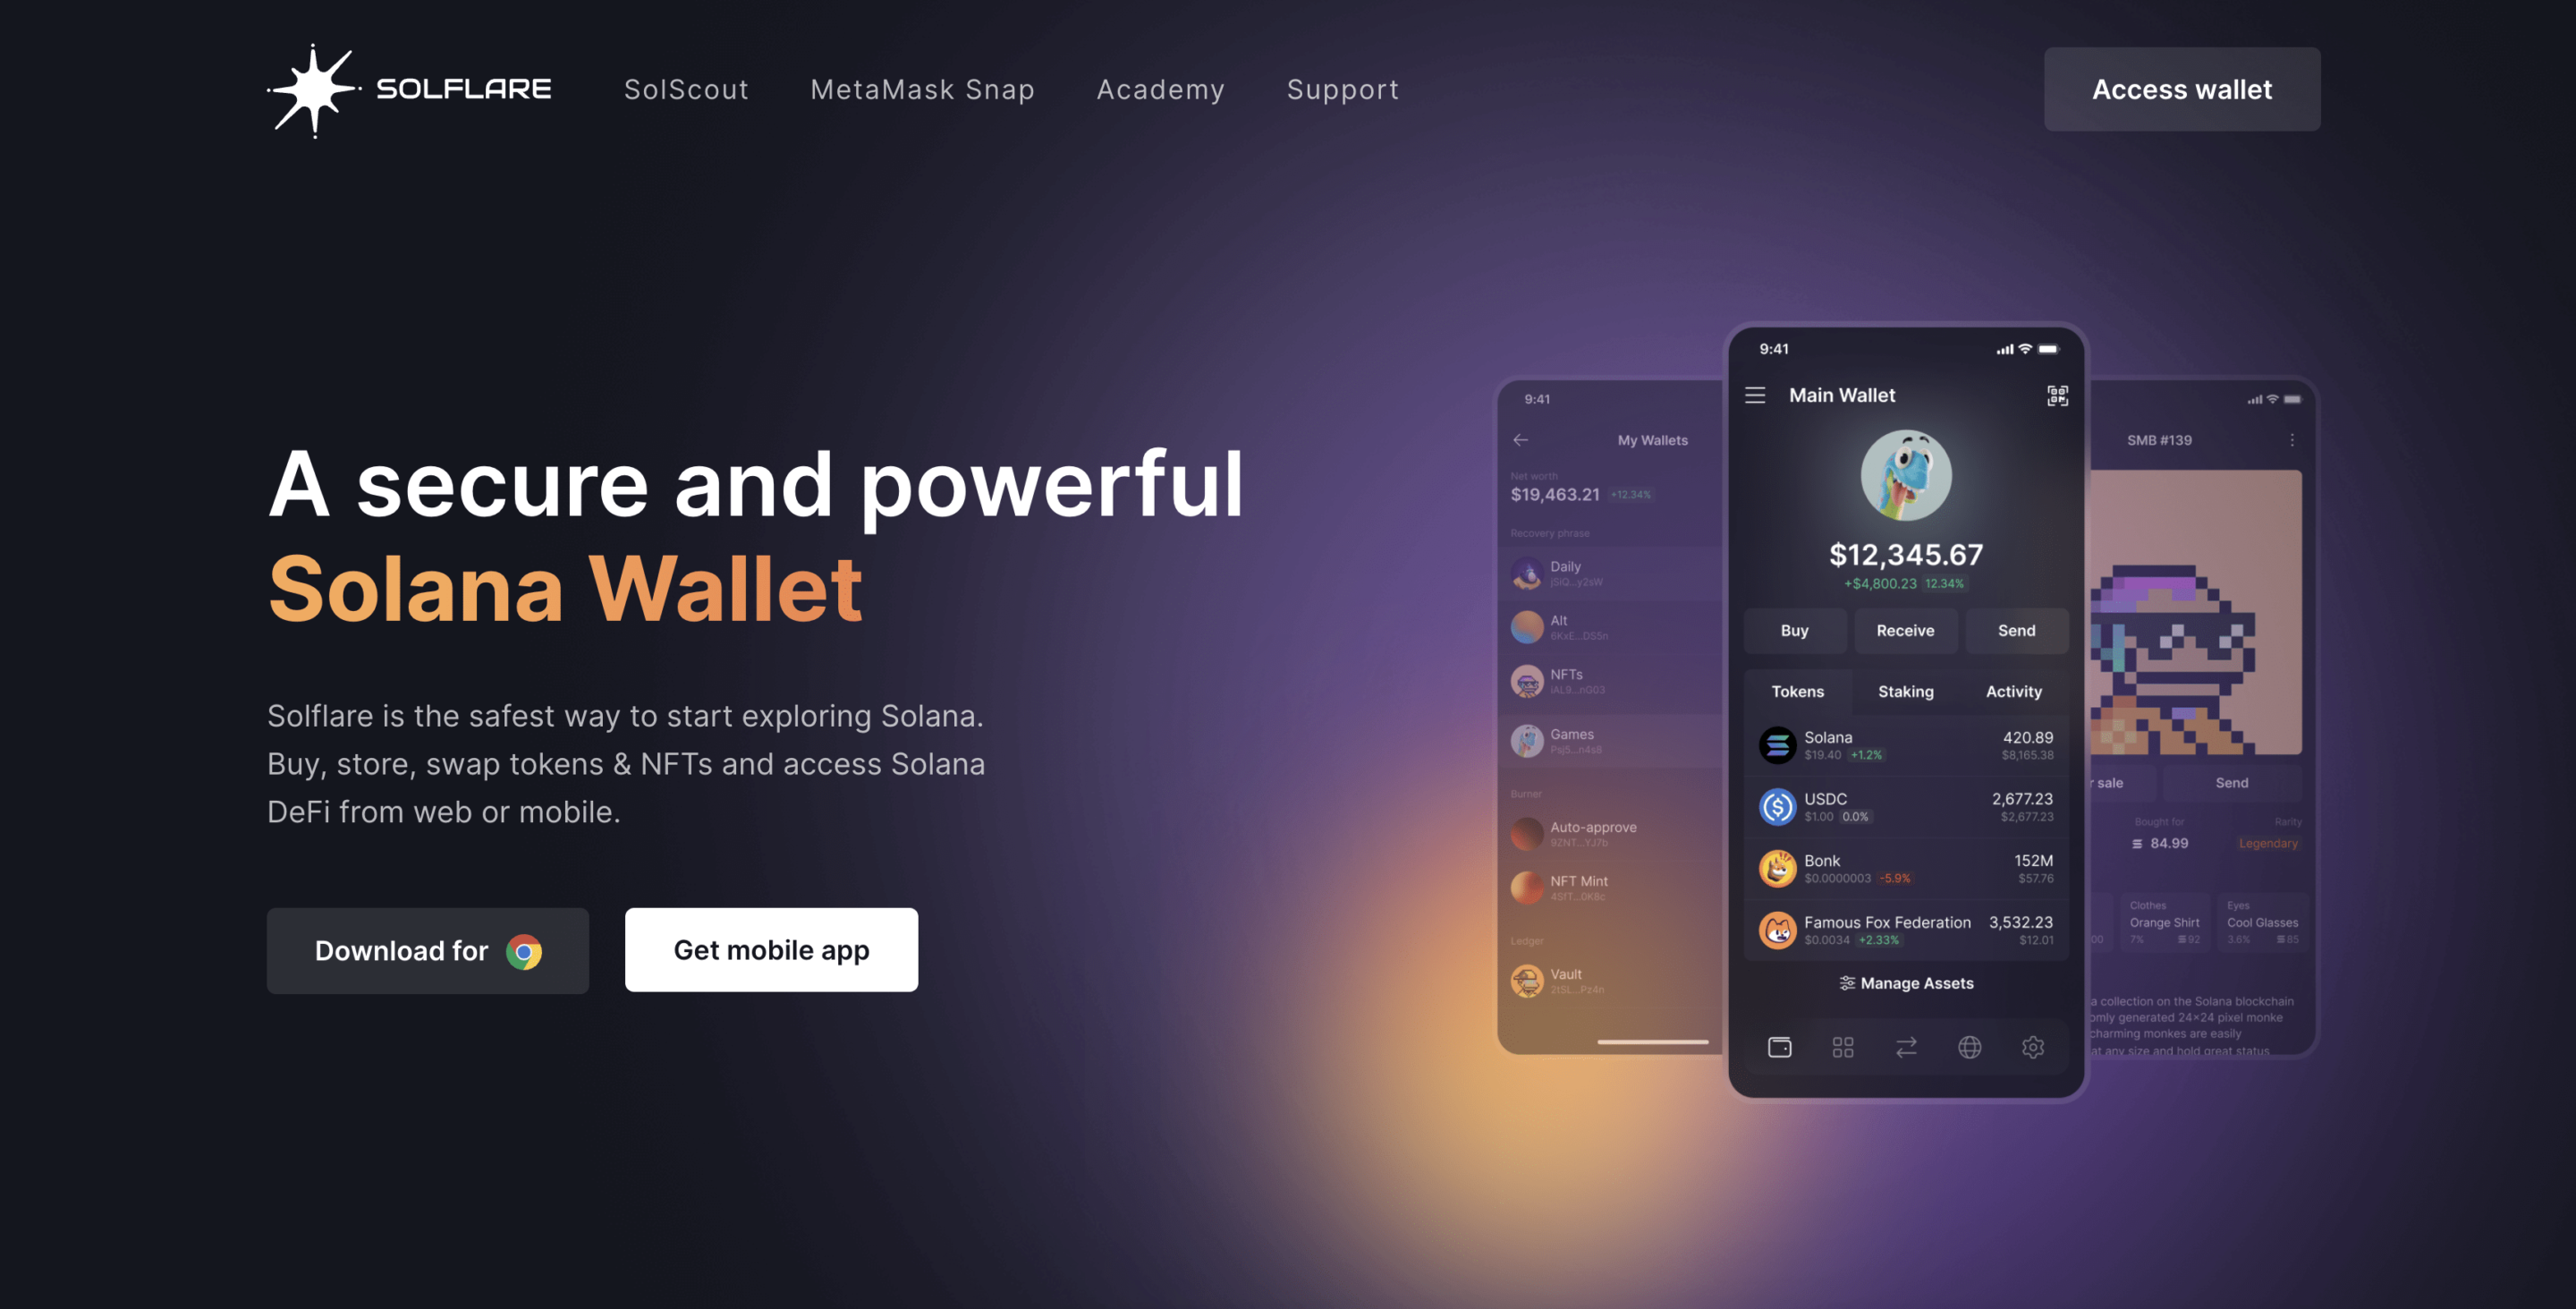Click the Receive action icon in wallet
Image resolution: width=2576 pixels, height=1309 pixels.
(1905, 630)
